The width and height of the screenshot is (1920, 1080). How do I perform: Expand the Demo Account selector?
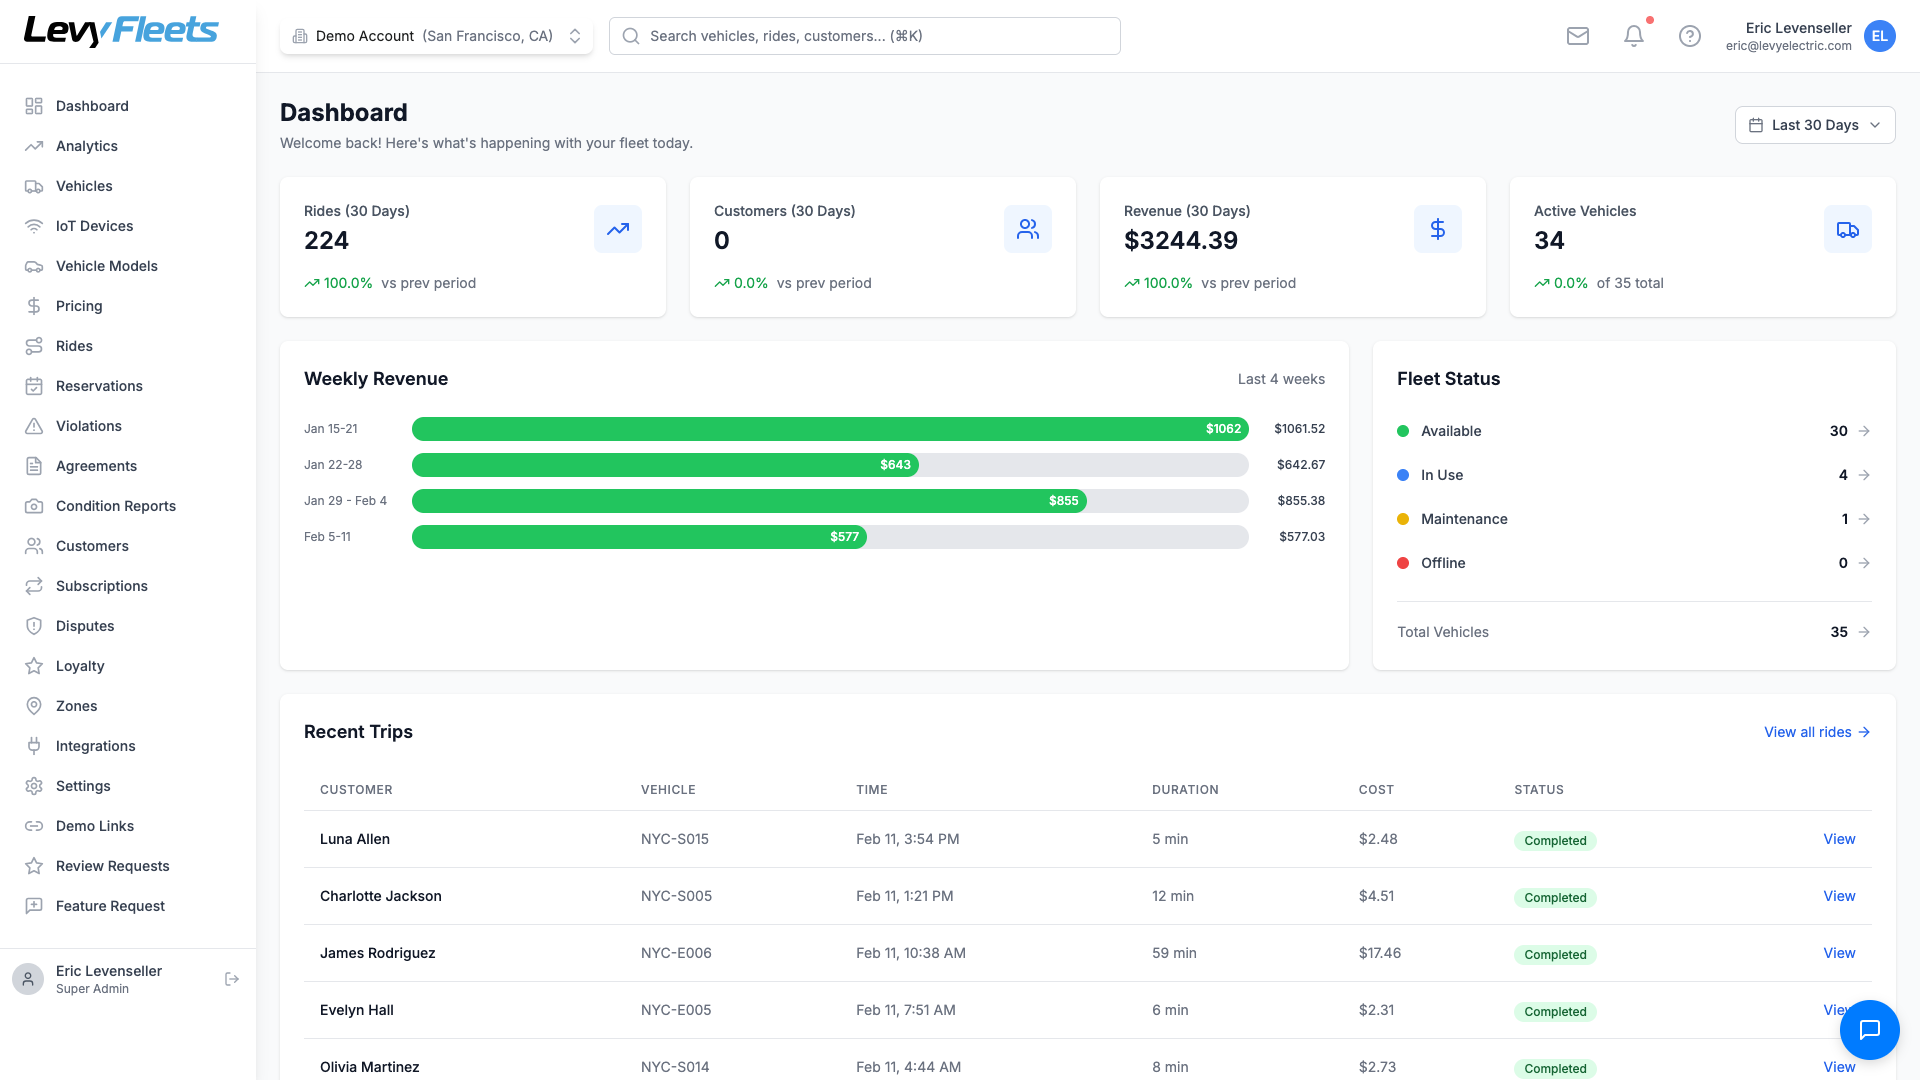(x=436, y=36)
